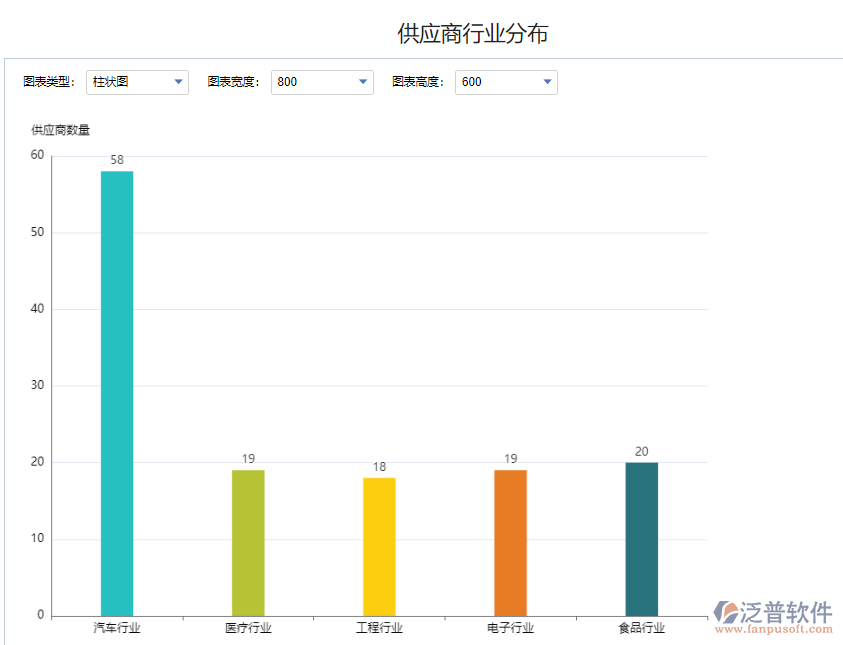Select the 汽车行业 category label
The height and width of the screenshot is (645, 843).
click(115, 627)
